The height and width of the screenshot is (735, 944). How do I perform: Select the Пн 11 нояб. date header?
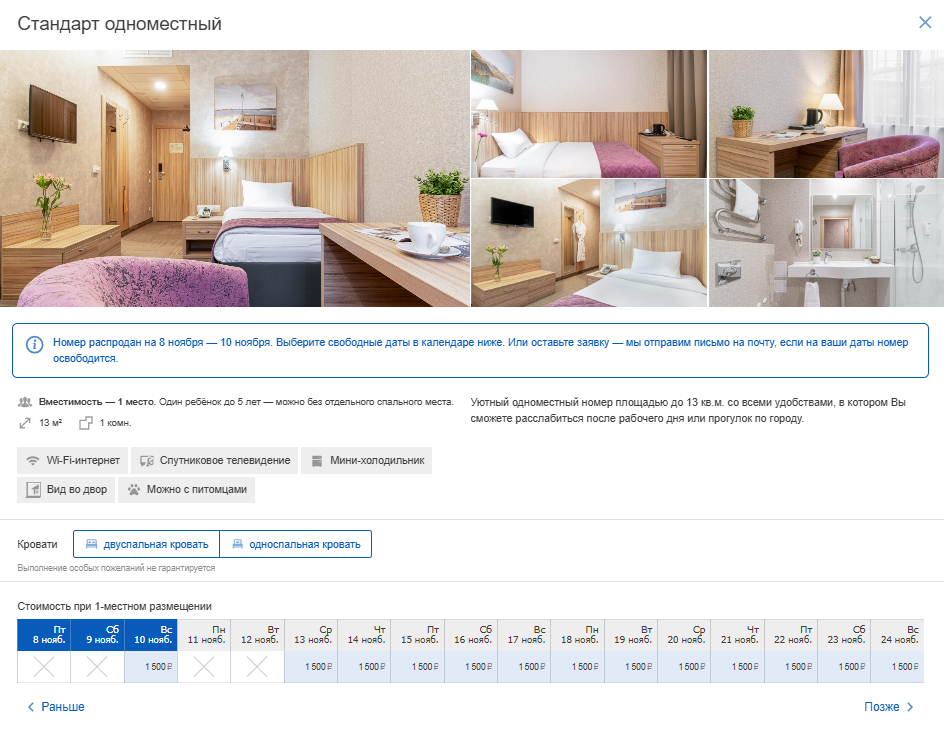204,635
